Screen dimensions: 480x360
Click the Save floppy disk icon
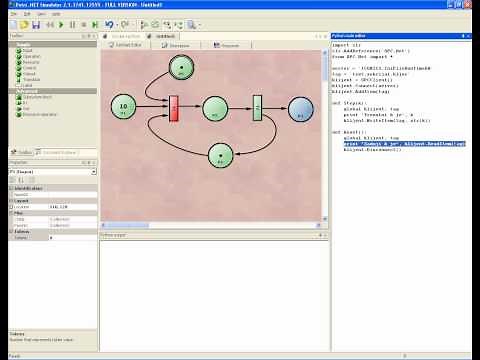click(36, 25)
